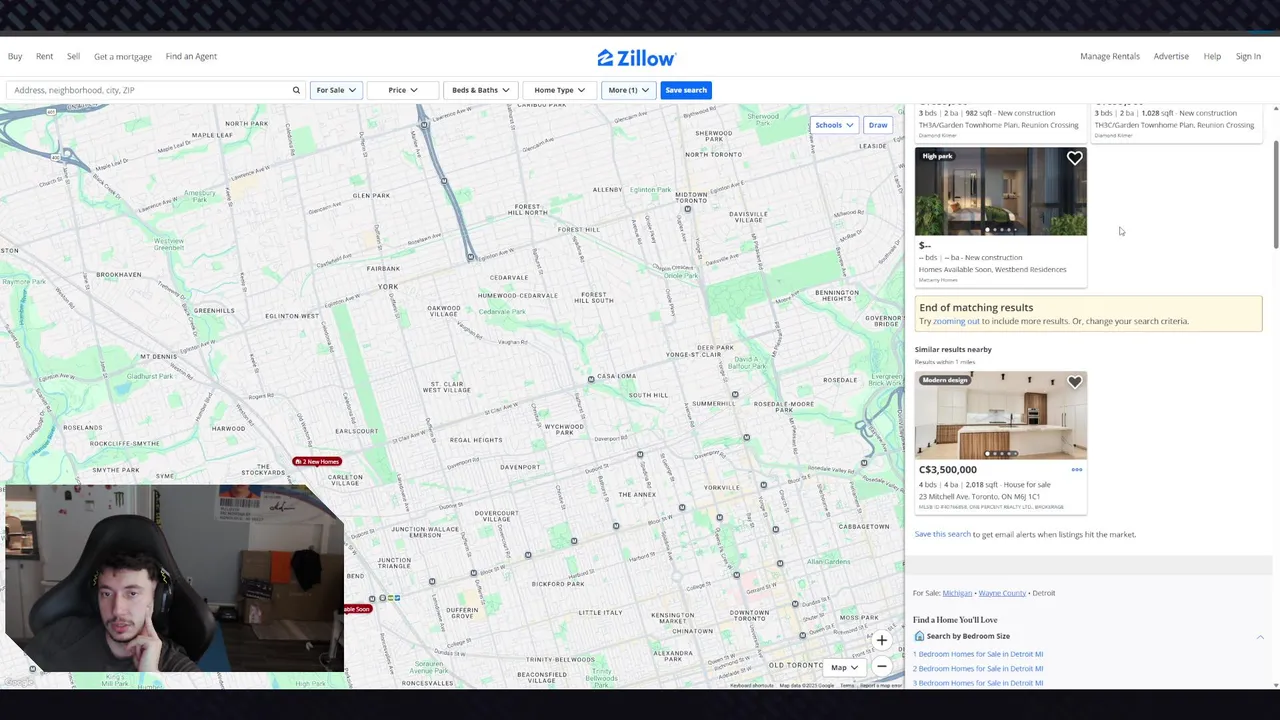Click the 'zooming out' link

(x=956, y=321)
